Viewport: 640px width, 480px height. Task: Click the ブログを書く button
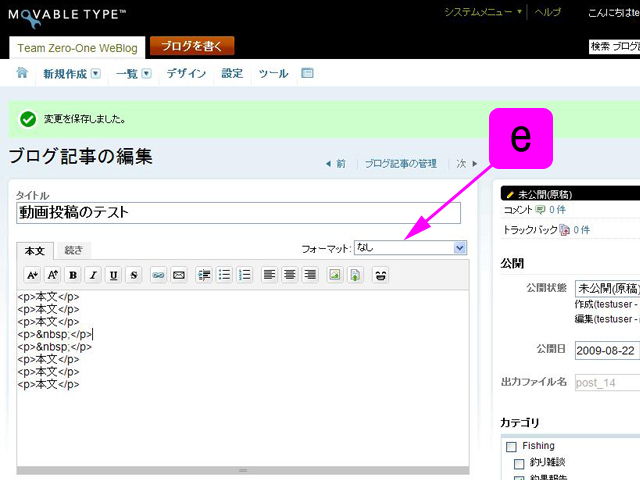192,46
